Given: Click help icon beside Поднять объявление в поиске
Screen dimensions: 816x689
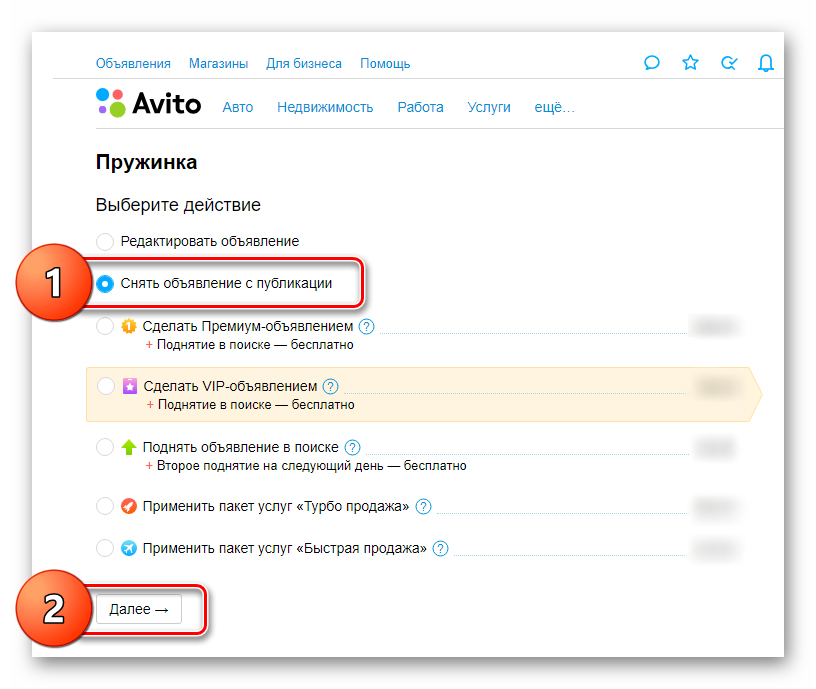Looking at the screenshot, I should point(352,447).
